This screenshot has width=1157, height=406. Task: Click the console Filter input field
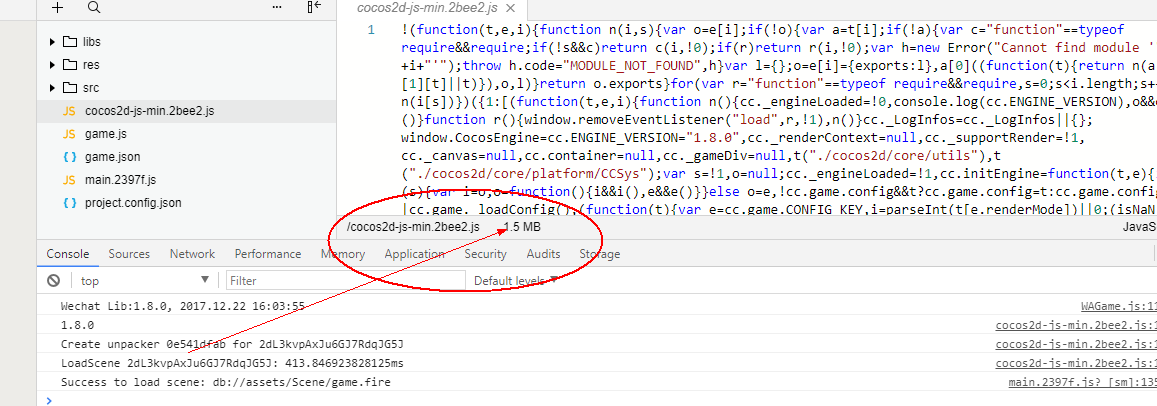coord(346,281)
